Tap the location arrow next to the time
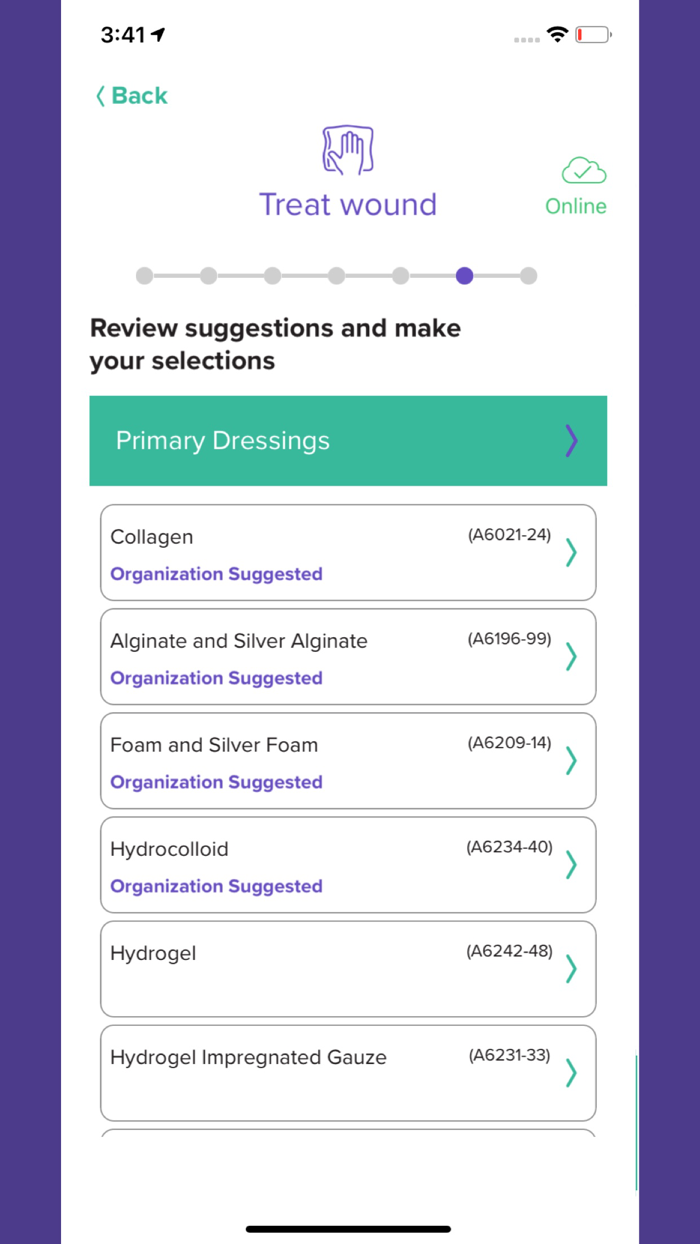700x1244 pixels. coord(156,33)
